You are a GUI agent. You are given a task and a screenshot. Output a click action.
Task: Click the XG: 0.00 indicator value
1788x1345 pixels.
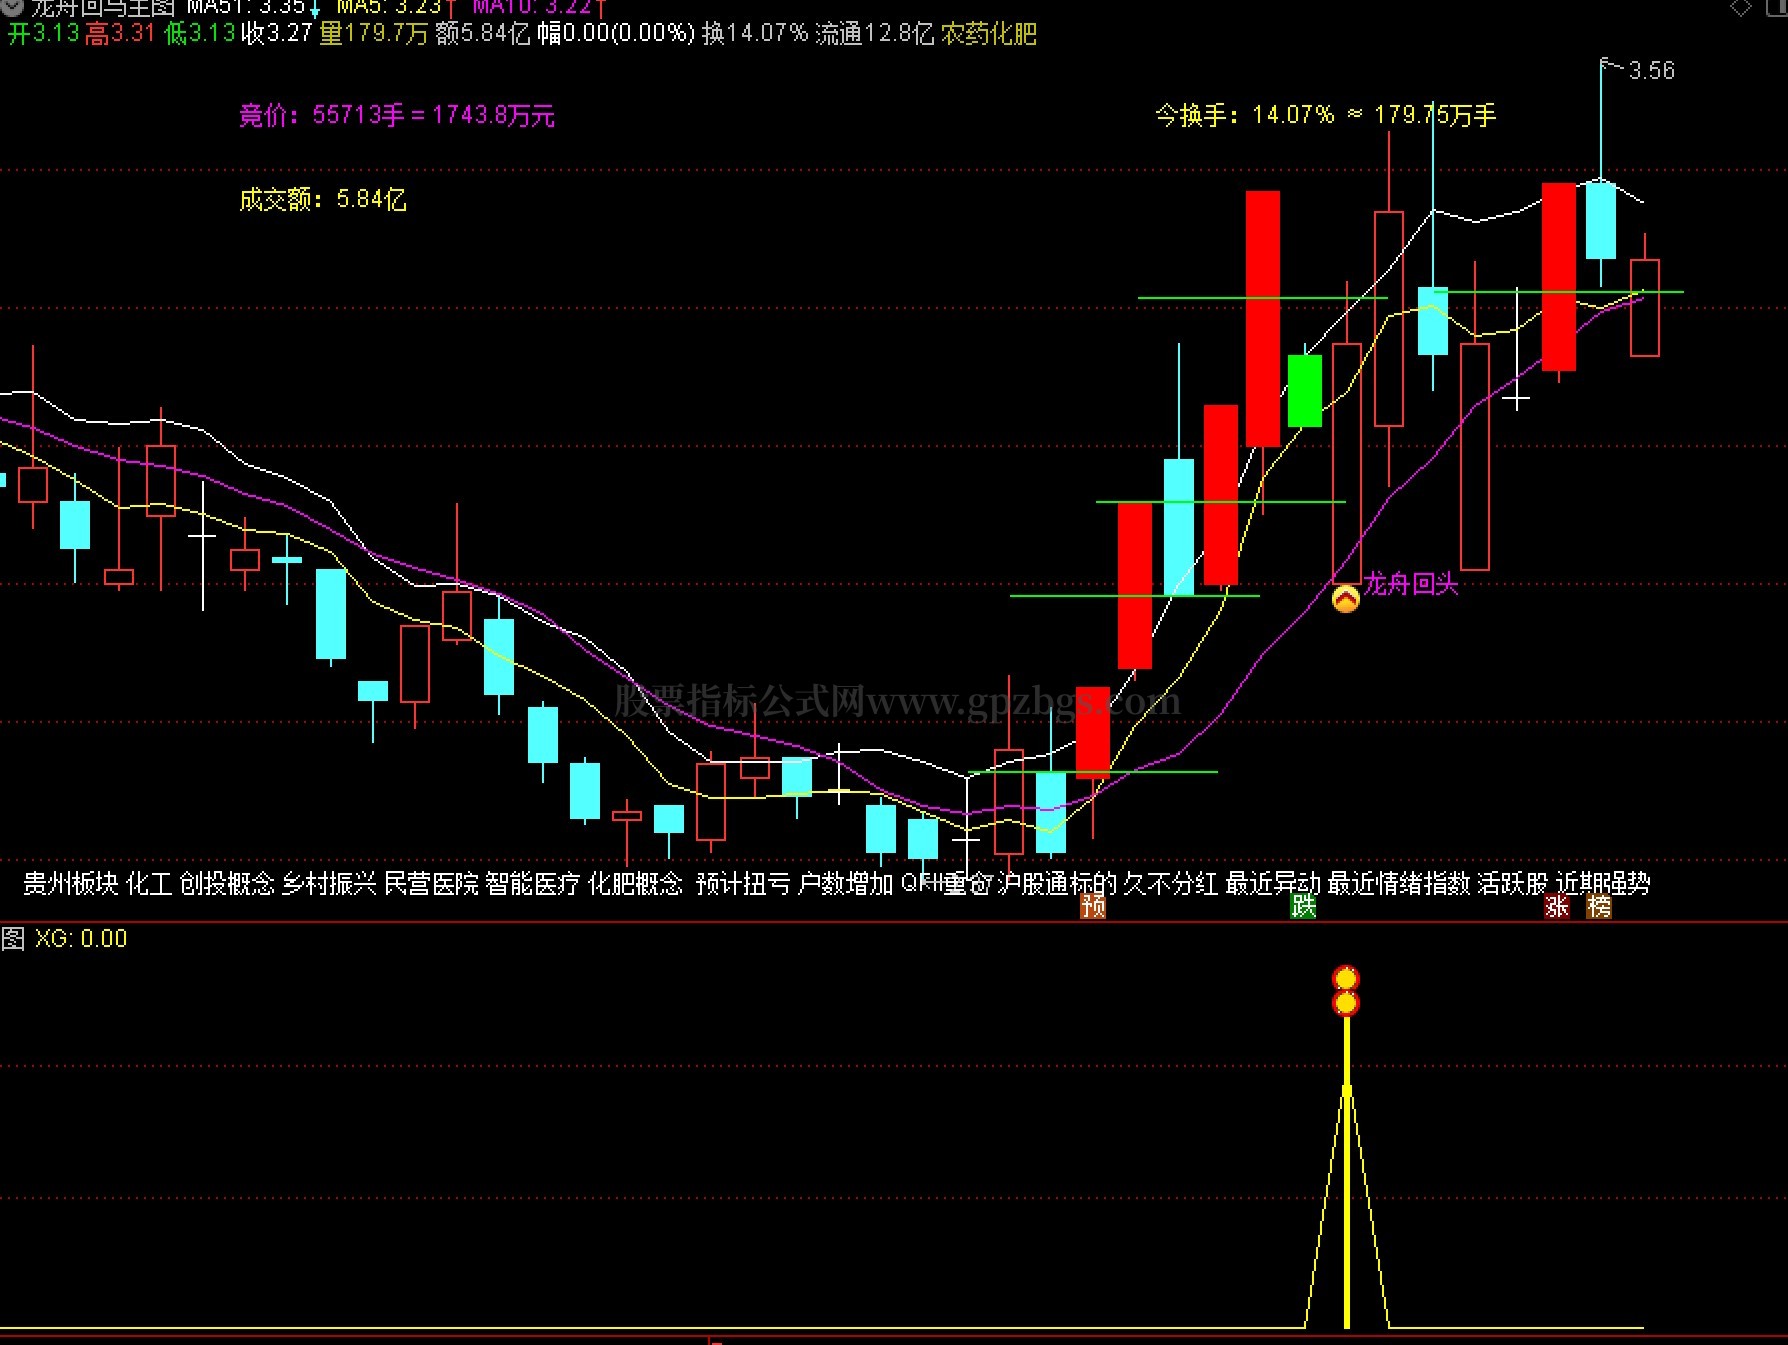(81, 939)
